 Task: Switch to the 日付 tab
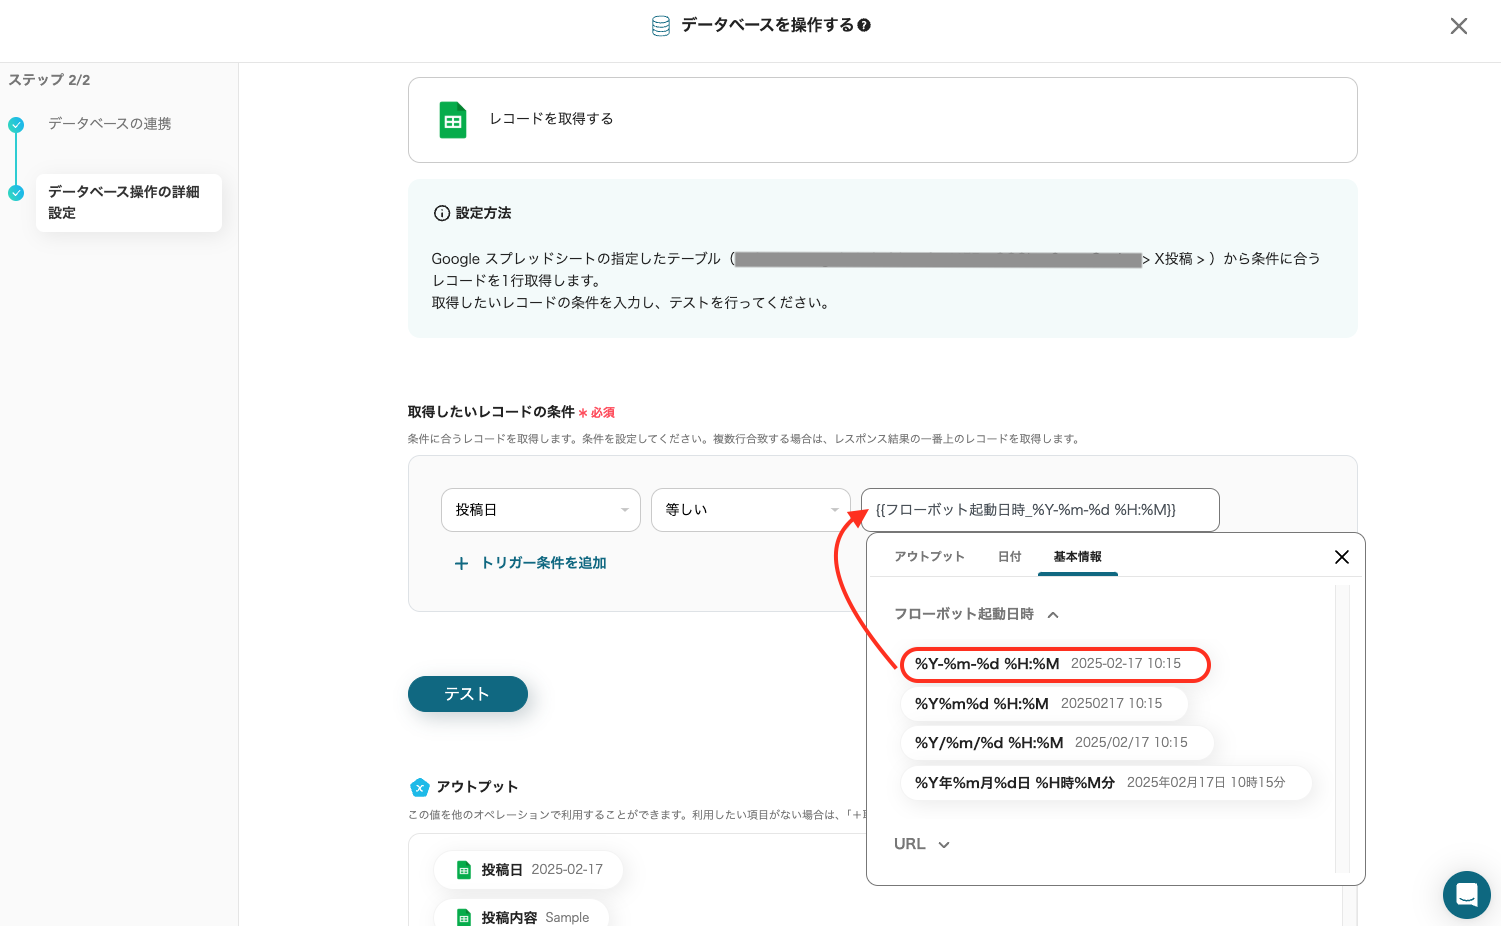click(x=1010, y=557)
